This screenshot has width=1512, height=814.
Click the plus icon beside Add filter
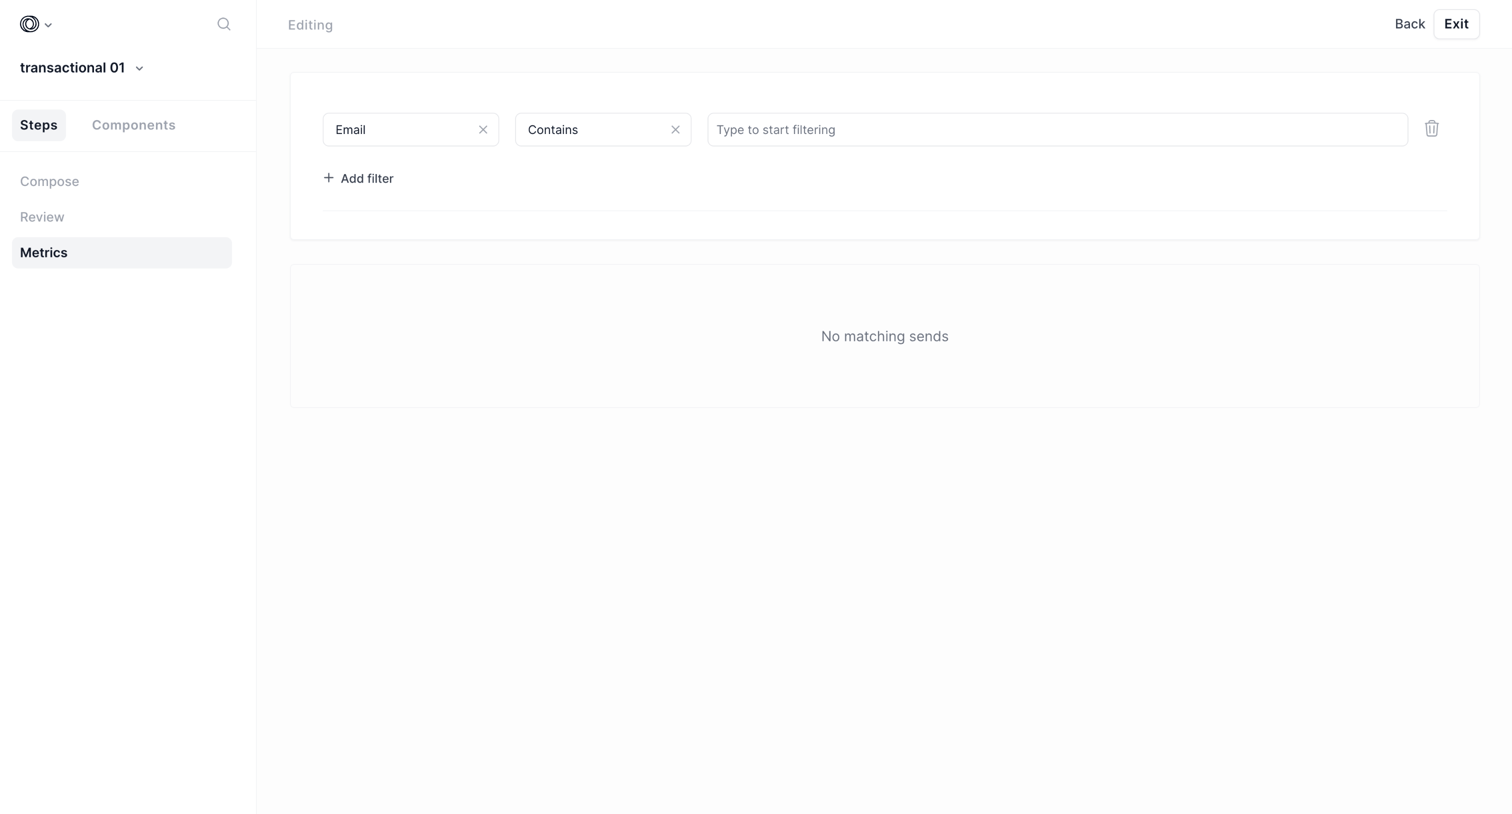[x=328, y=178]
